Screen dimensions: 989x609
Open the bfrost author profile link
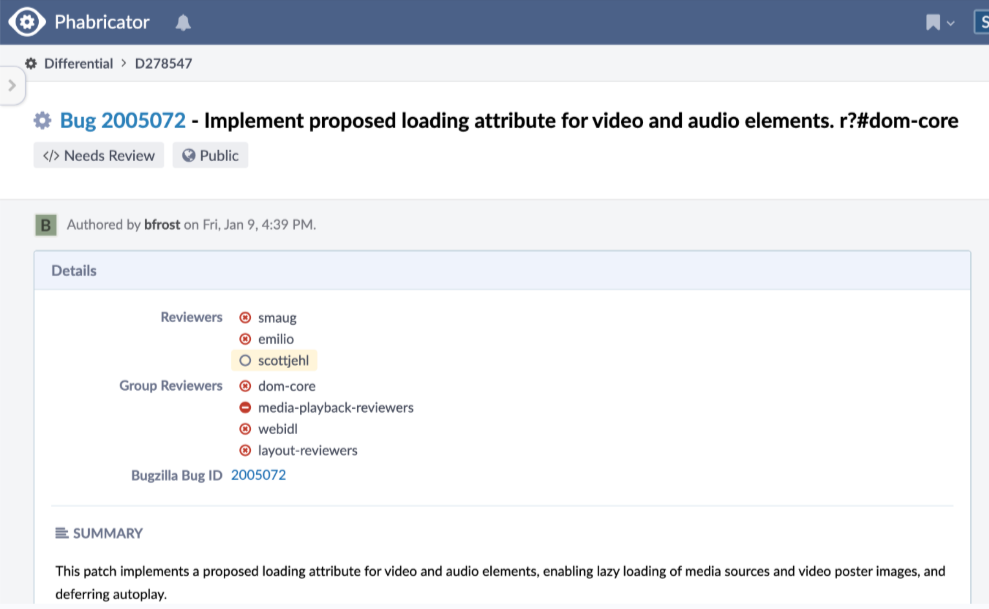(162, 224)
